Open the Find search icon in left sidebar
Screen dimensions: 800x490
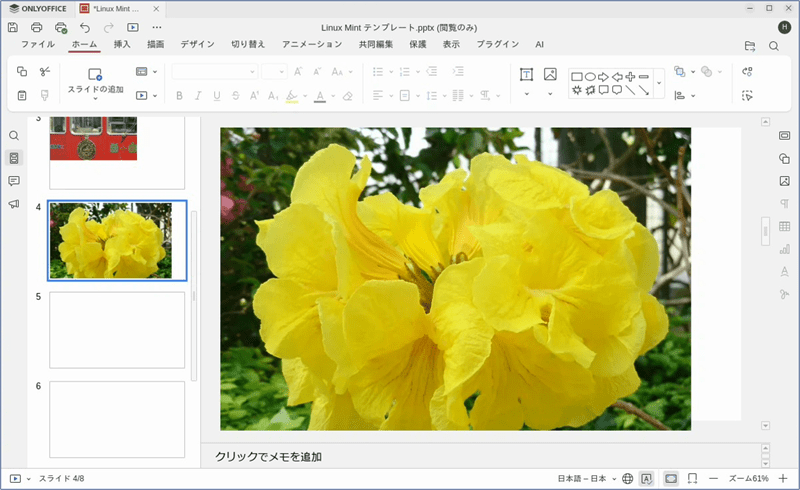[x=14, y=136]
